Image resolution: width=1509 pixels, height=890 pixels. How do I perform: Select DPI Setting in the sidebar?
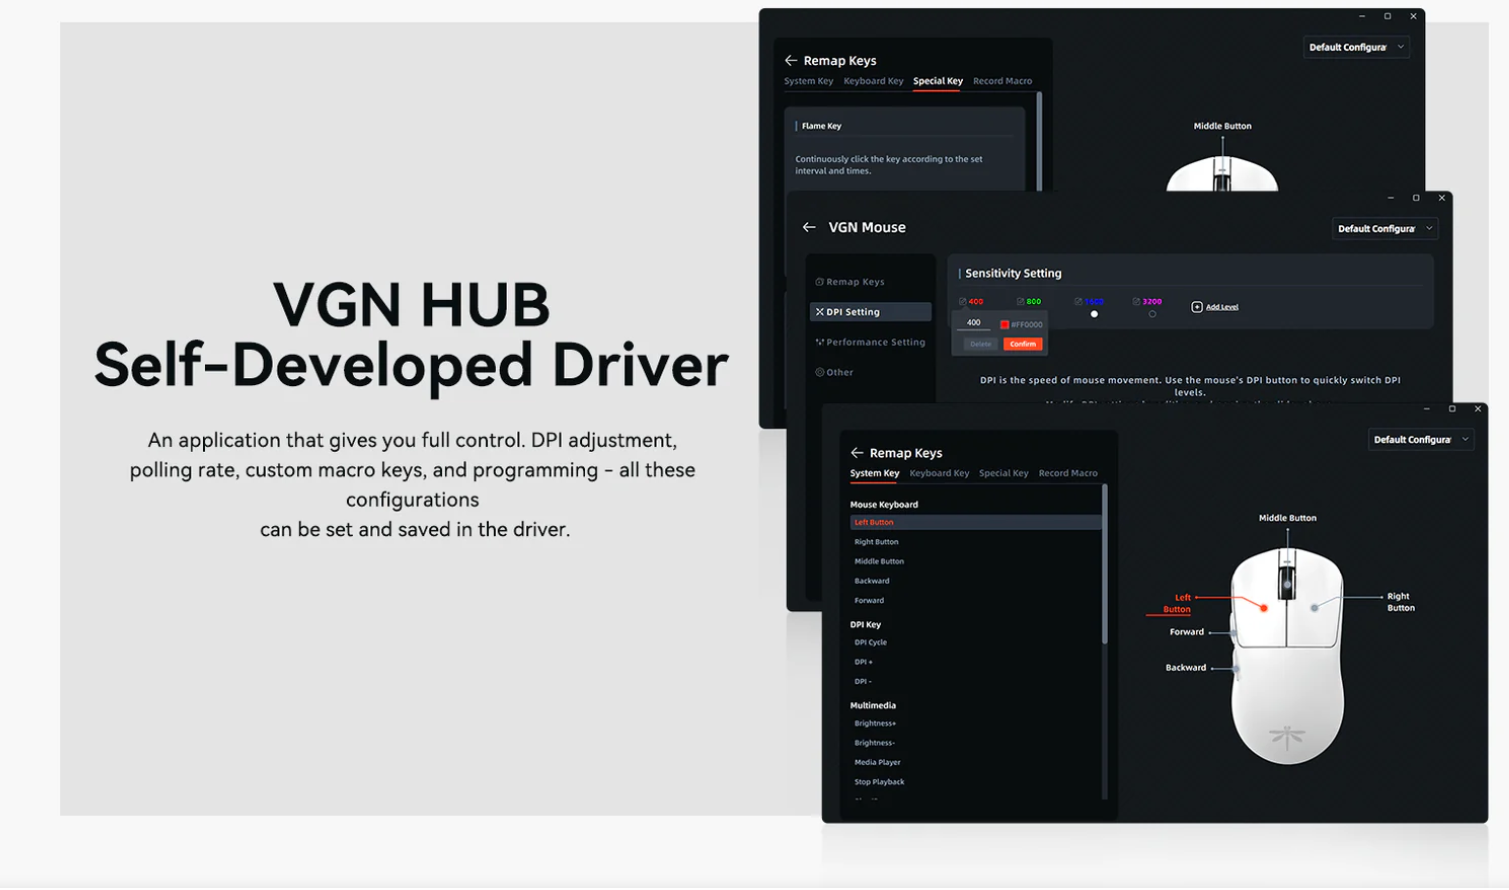coord(870,312)
